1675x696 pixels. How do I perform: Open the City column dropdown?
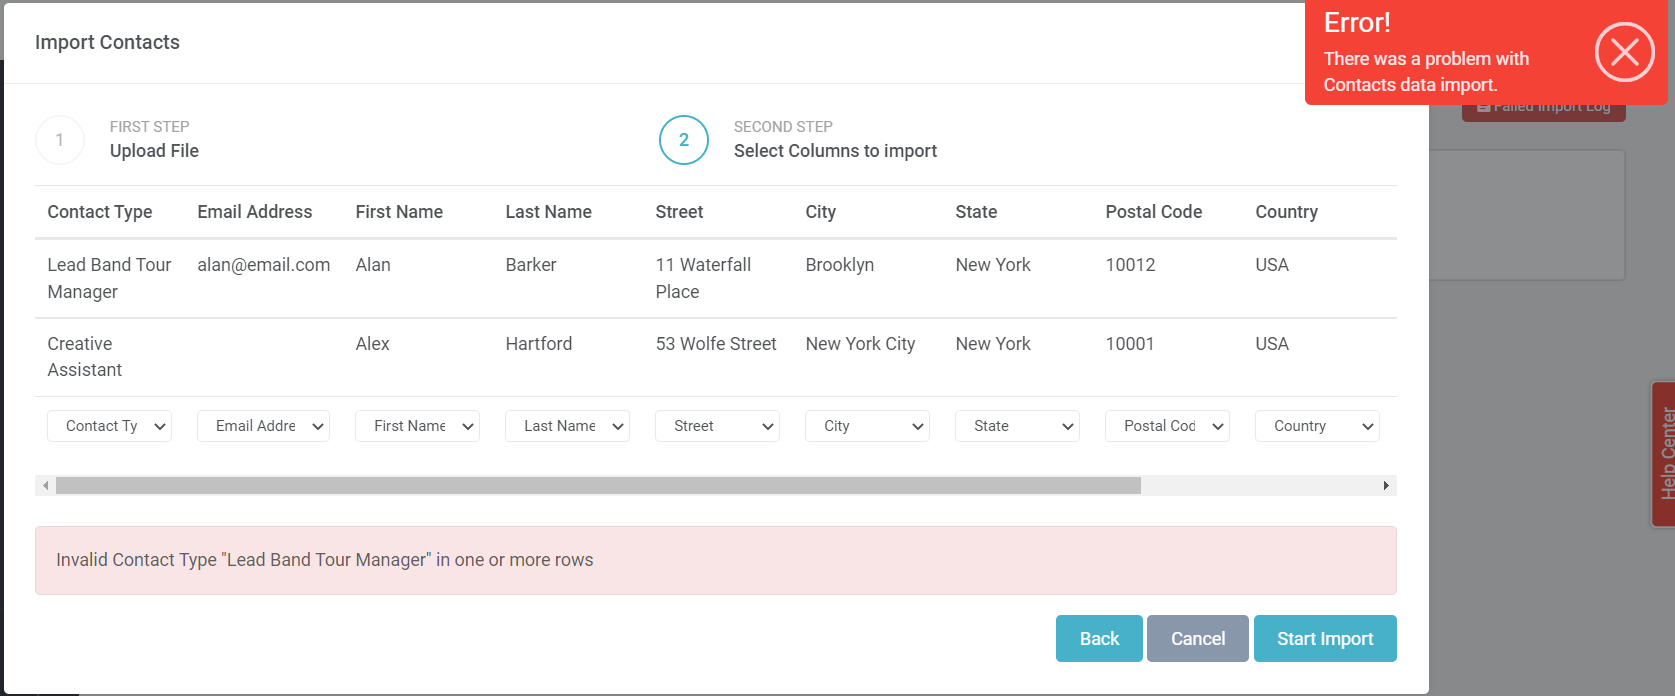pos(867,426)
